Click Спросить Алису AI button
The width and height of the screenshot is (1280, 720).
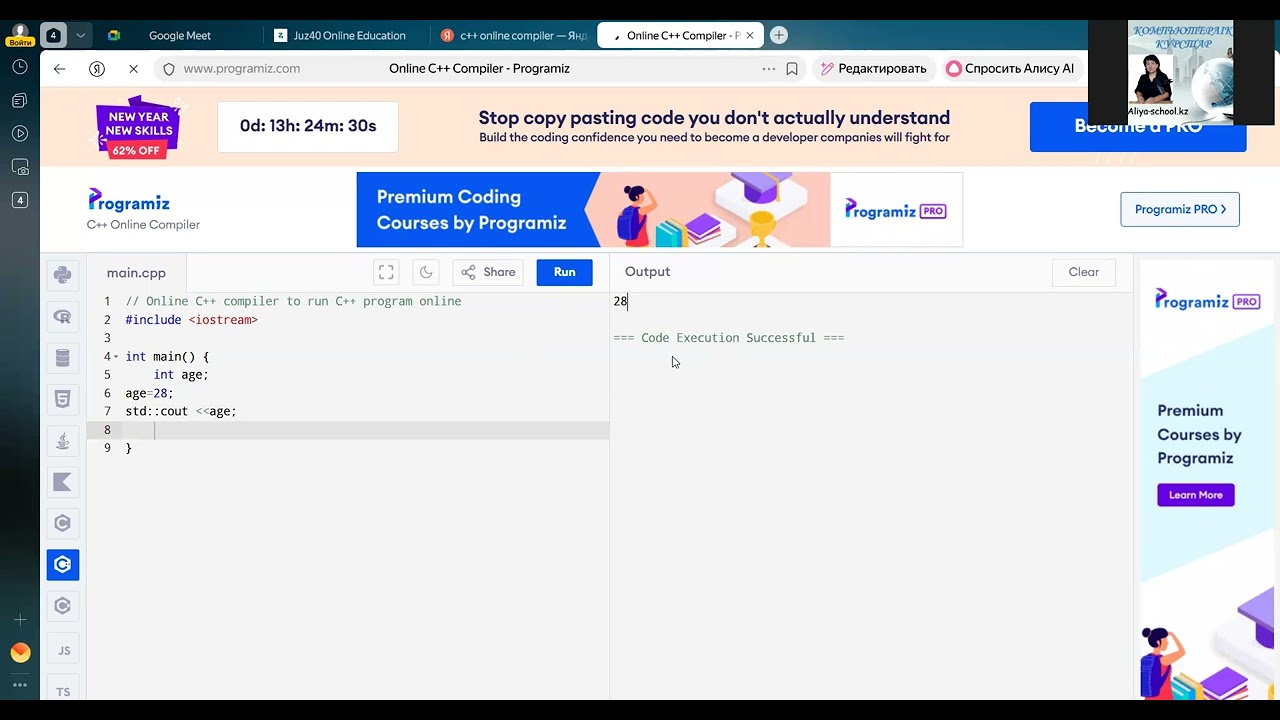pyautogui.click(x=1010, y=69)
